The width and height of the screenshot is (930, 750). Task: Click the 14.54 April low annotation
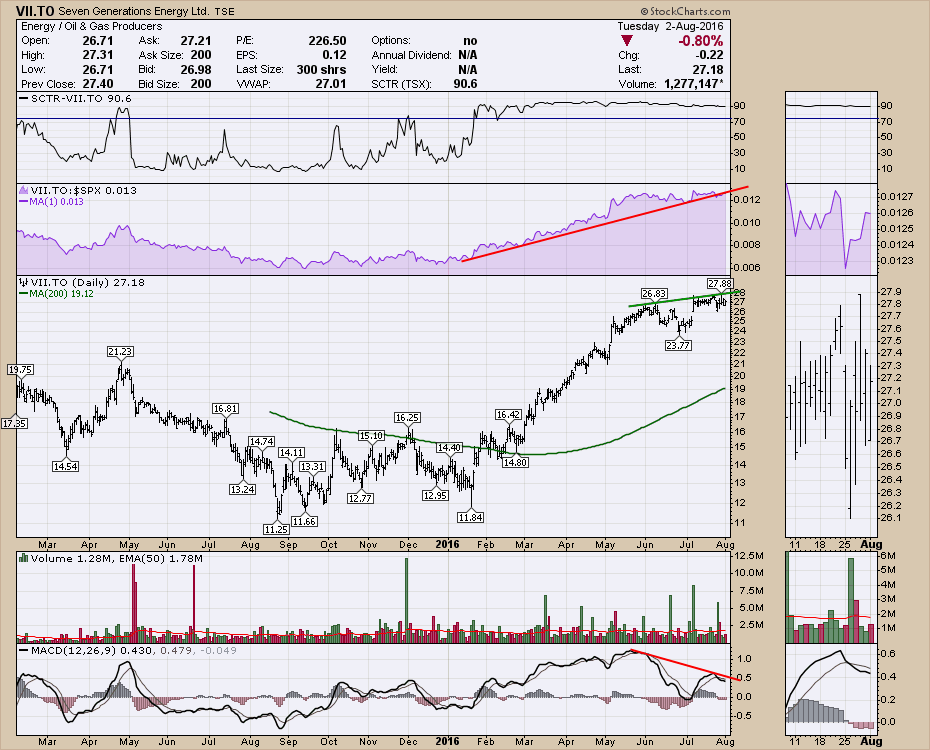point(65,466)
